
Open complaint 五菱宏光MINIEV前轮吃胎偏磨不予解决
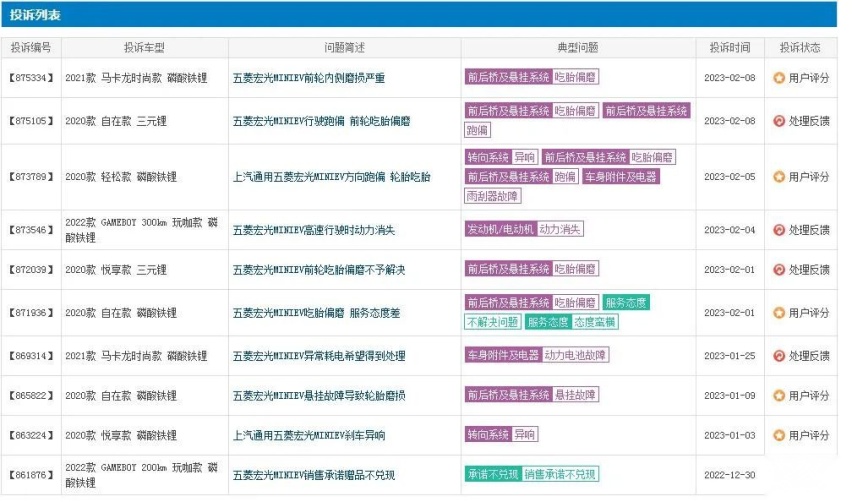(319, 270)
